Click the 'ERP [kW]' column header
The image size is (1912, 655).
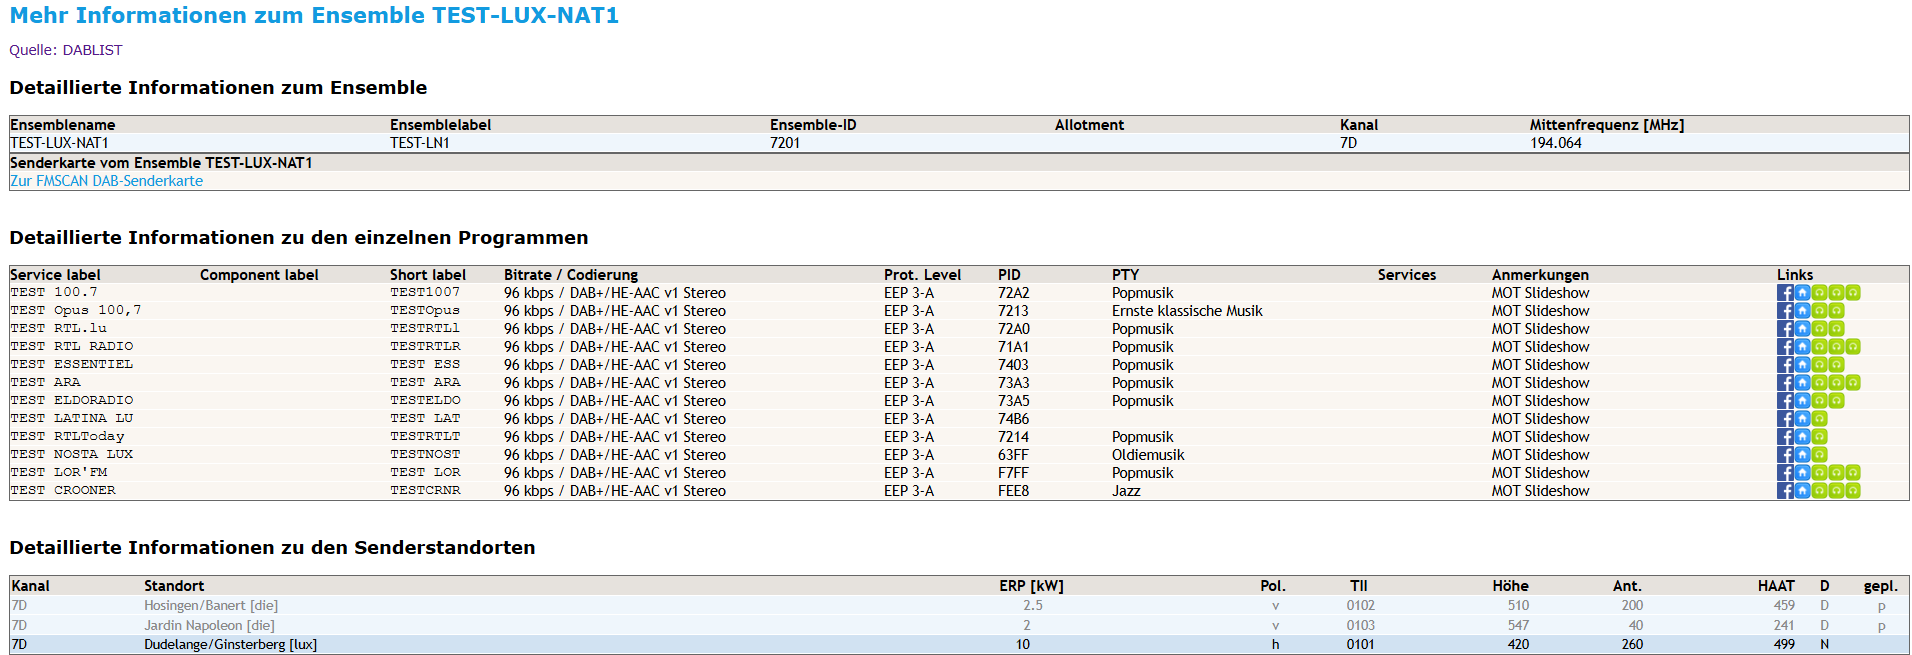pos(1031,586)
